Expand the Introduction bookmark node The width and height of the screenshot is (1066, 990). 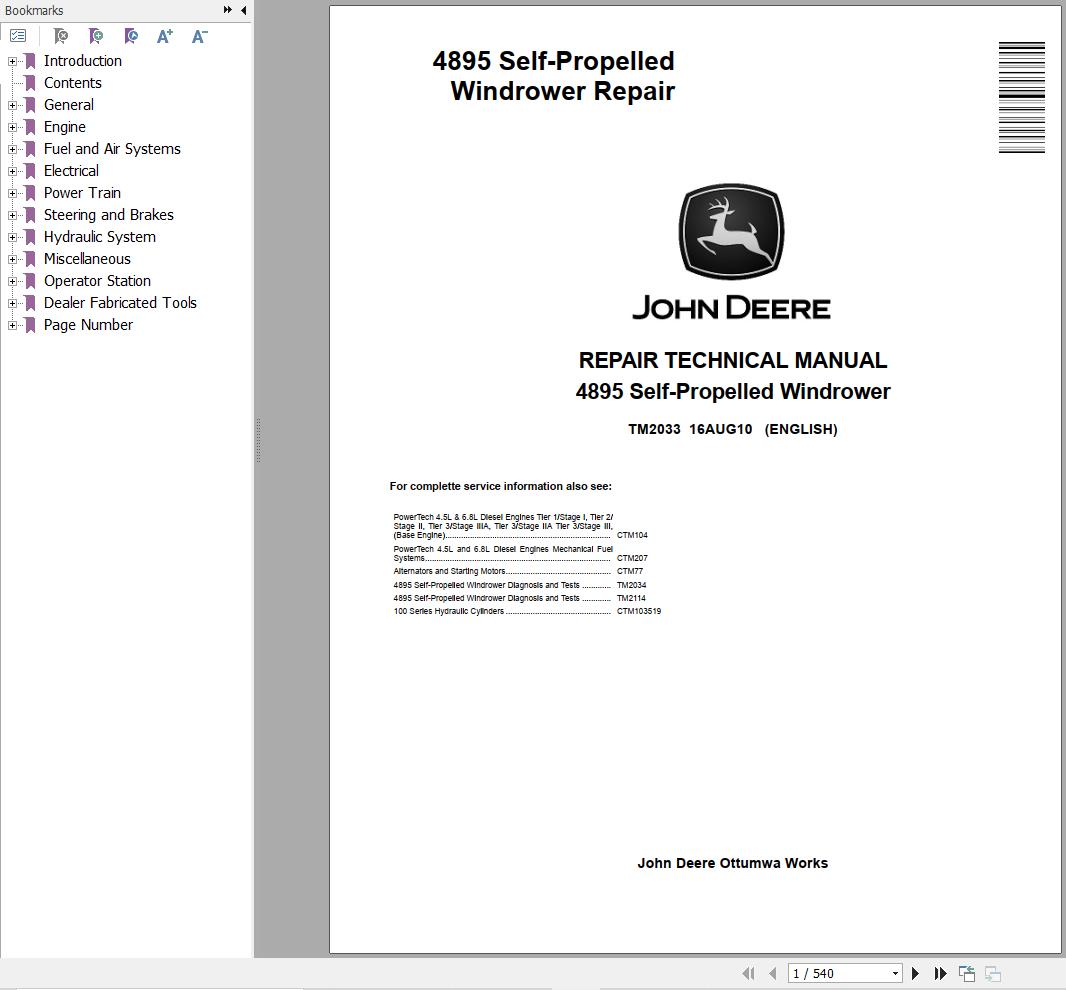coord(12,61)
